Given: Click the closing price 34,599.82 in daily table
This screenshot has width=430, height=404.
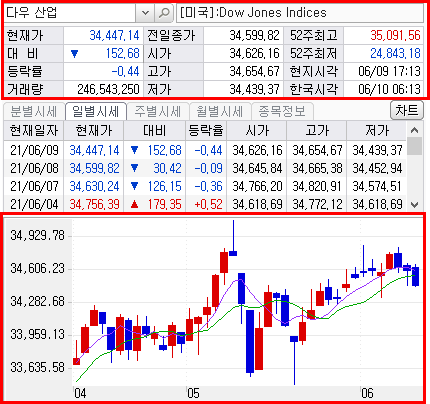Looking at the screenshot, I should coord(94,168).
